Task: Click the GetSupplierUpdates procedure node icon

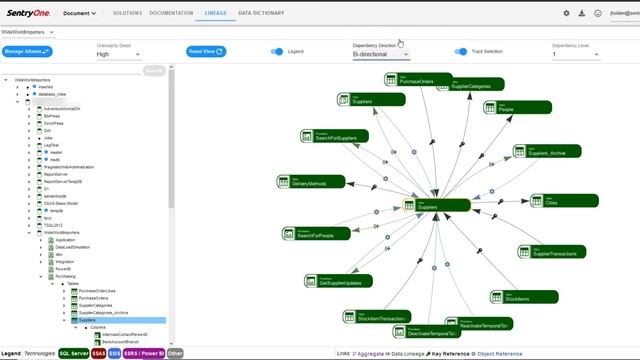Action: click(311, 281)
